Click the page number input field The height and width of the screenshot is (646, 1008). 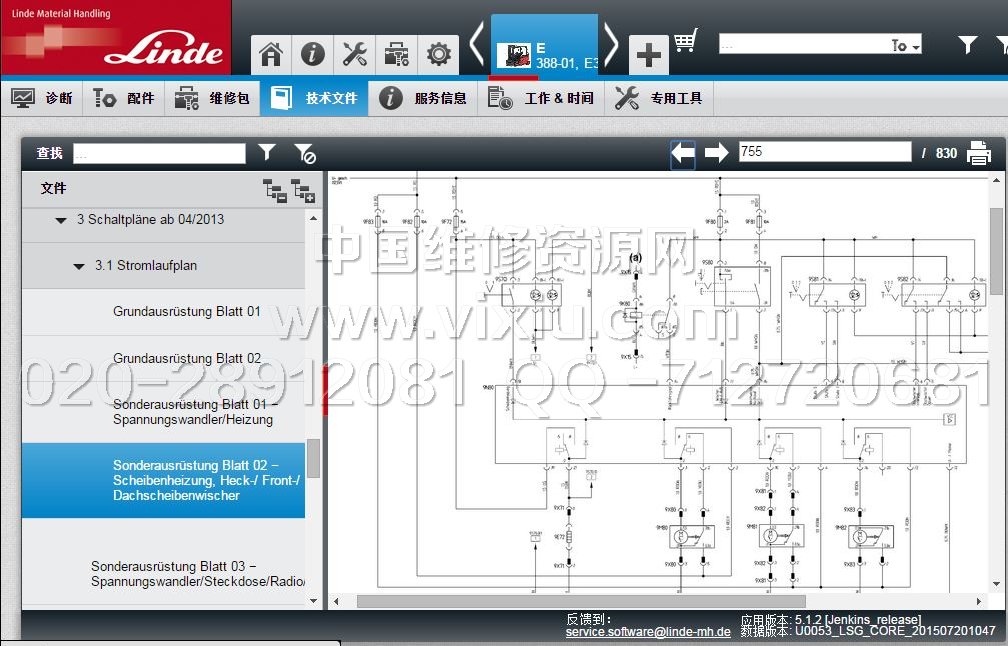coord(824,152)
